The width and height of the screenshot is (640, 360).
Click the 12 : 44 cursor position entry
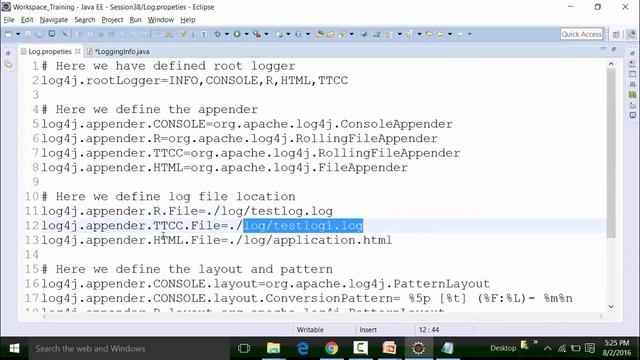(429, 329)
